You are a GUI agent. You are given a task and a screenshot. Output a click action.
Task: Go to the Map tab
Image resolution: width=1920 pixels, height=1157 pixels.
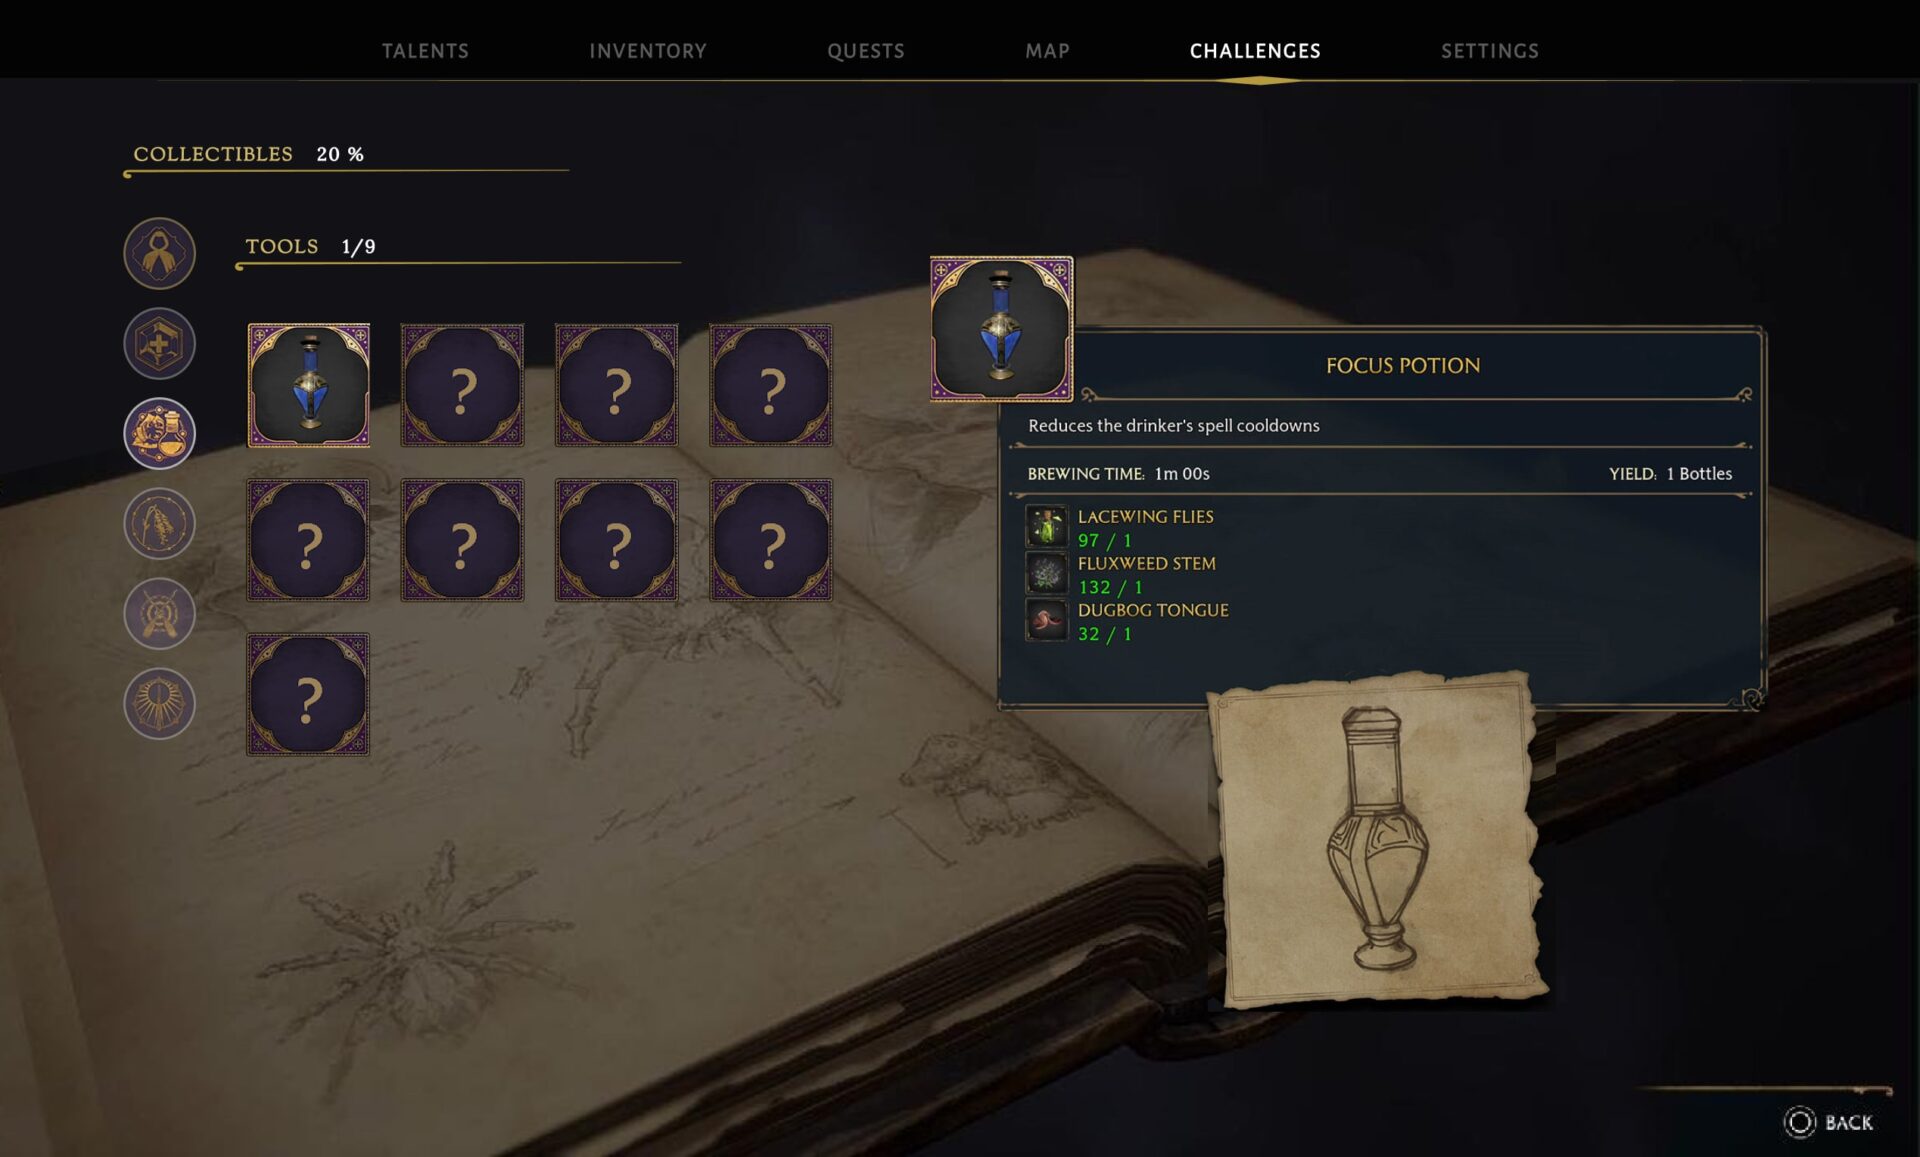[x=1047, y=51]
